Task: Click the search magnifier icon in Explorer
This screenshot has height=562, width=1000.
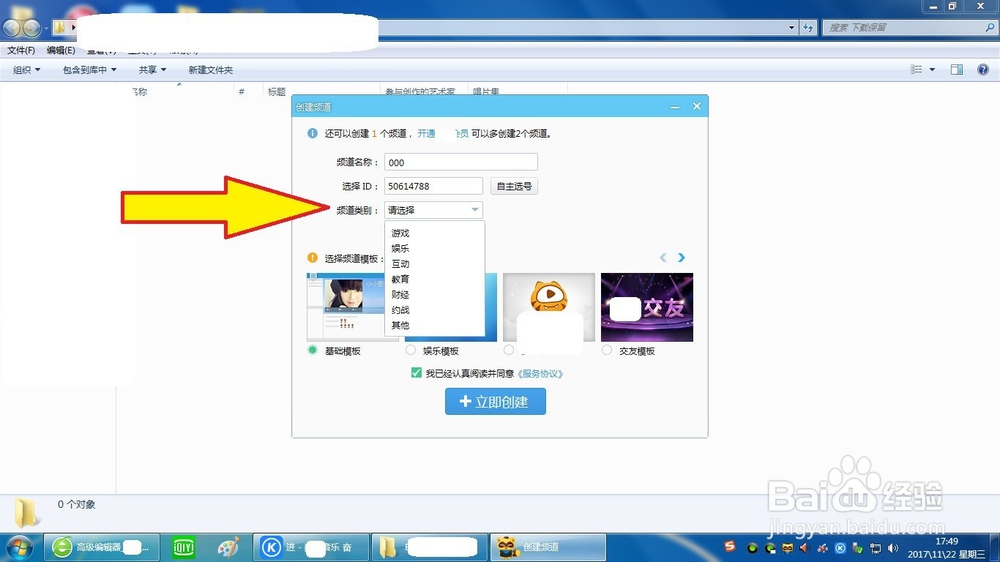Action: pos(989,27)
